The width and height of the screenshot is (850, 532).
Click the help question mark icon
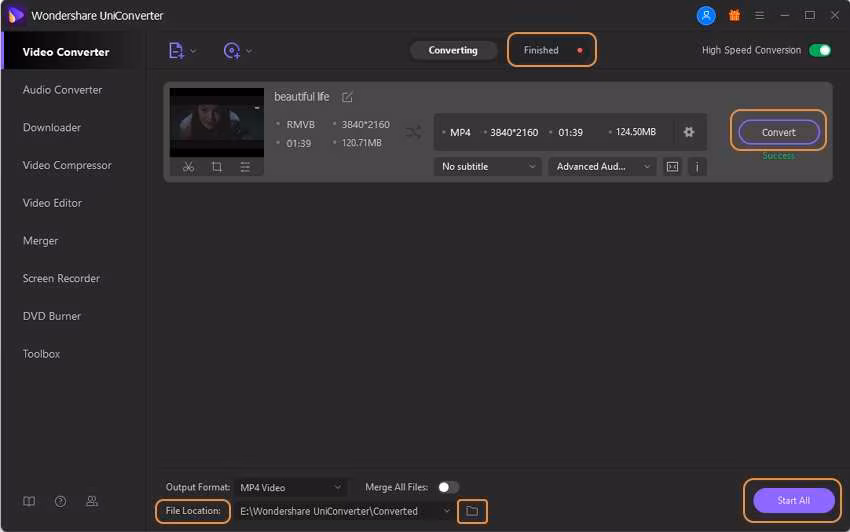click(61, 502)
